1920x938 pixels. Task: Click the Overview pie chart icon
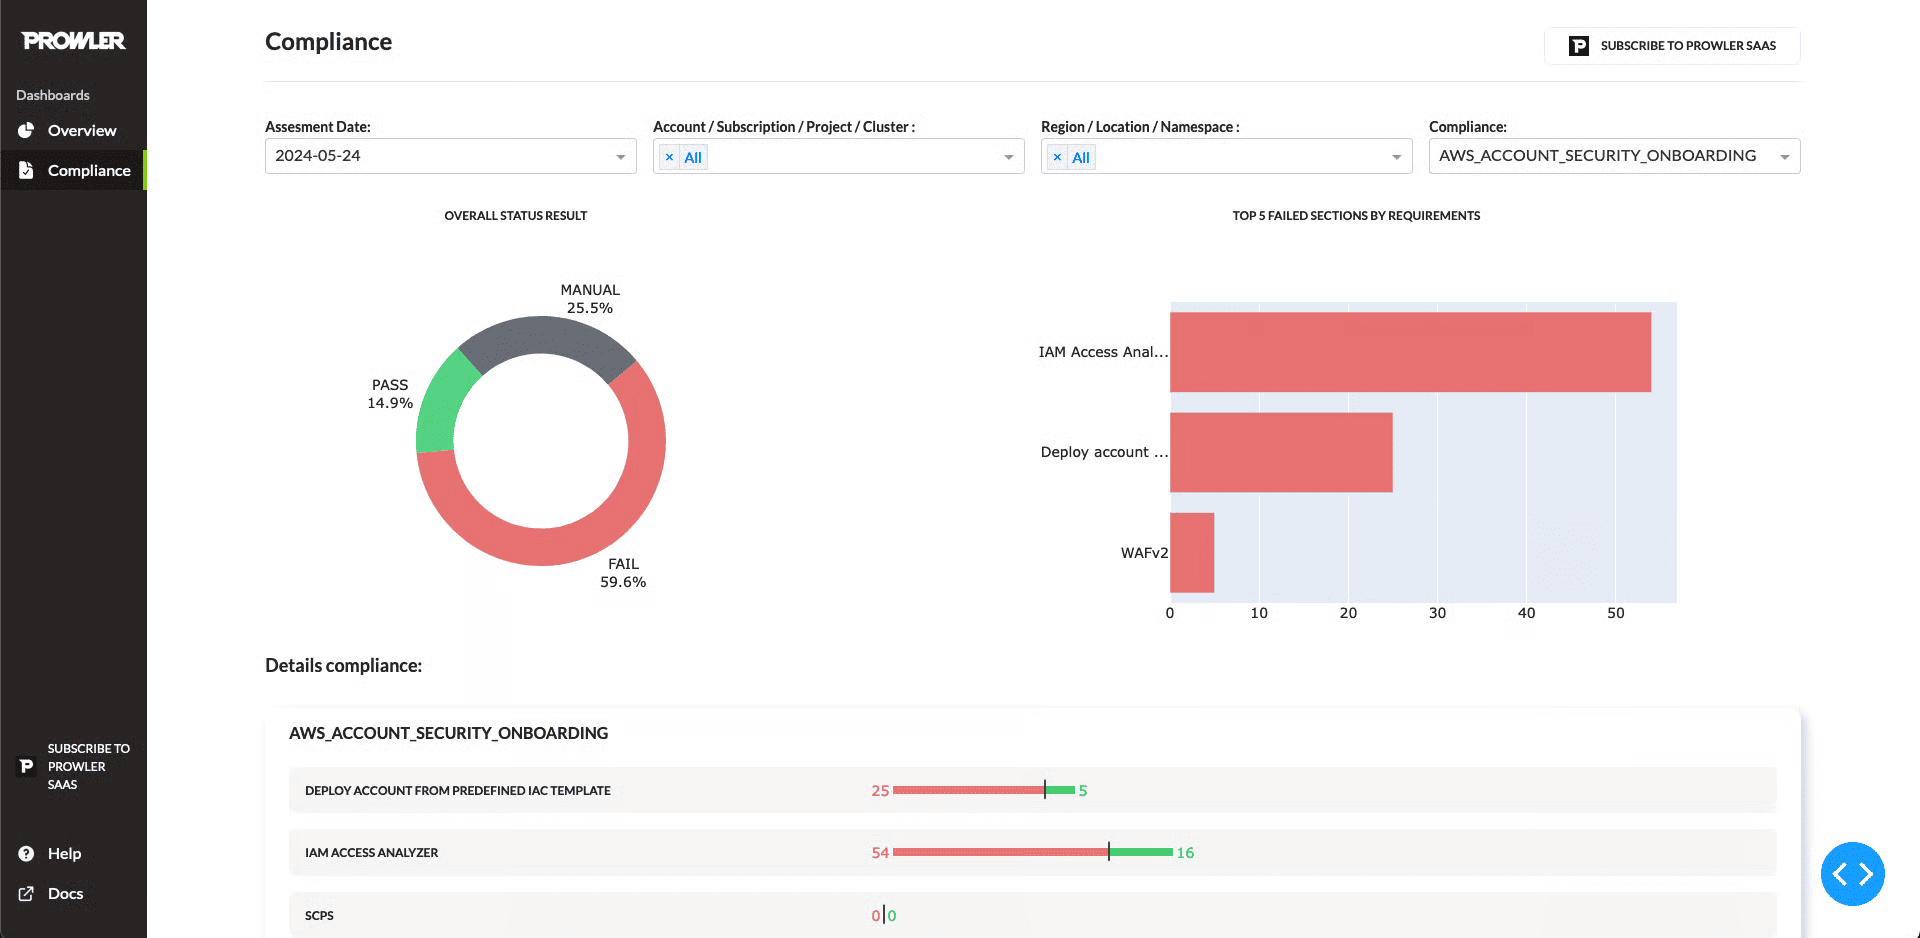pos(27,130)
